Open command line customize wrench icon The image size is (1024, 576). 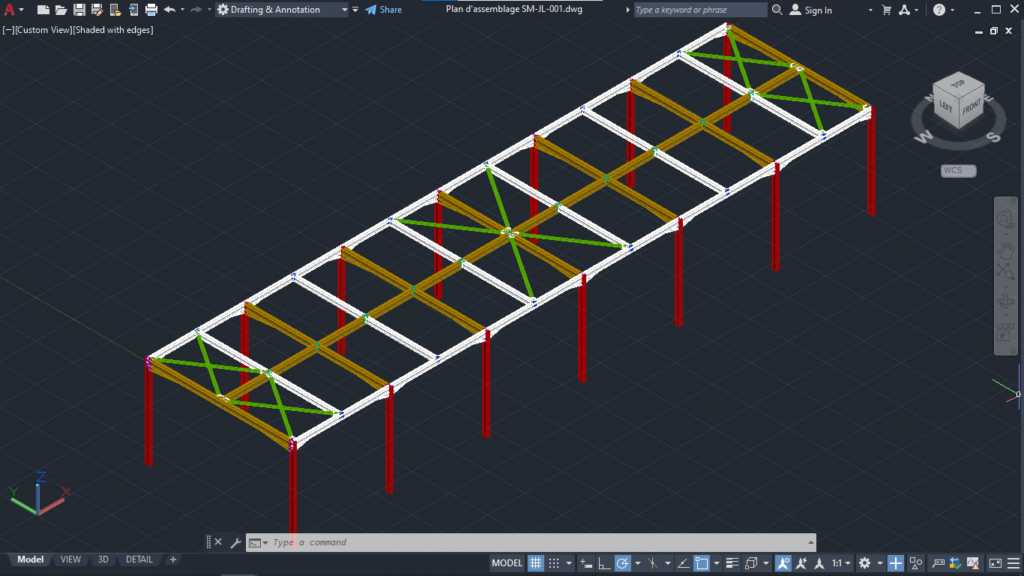(235, 542)
